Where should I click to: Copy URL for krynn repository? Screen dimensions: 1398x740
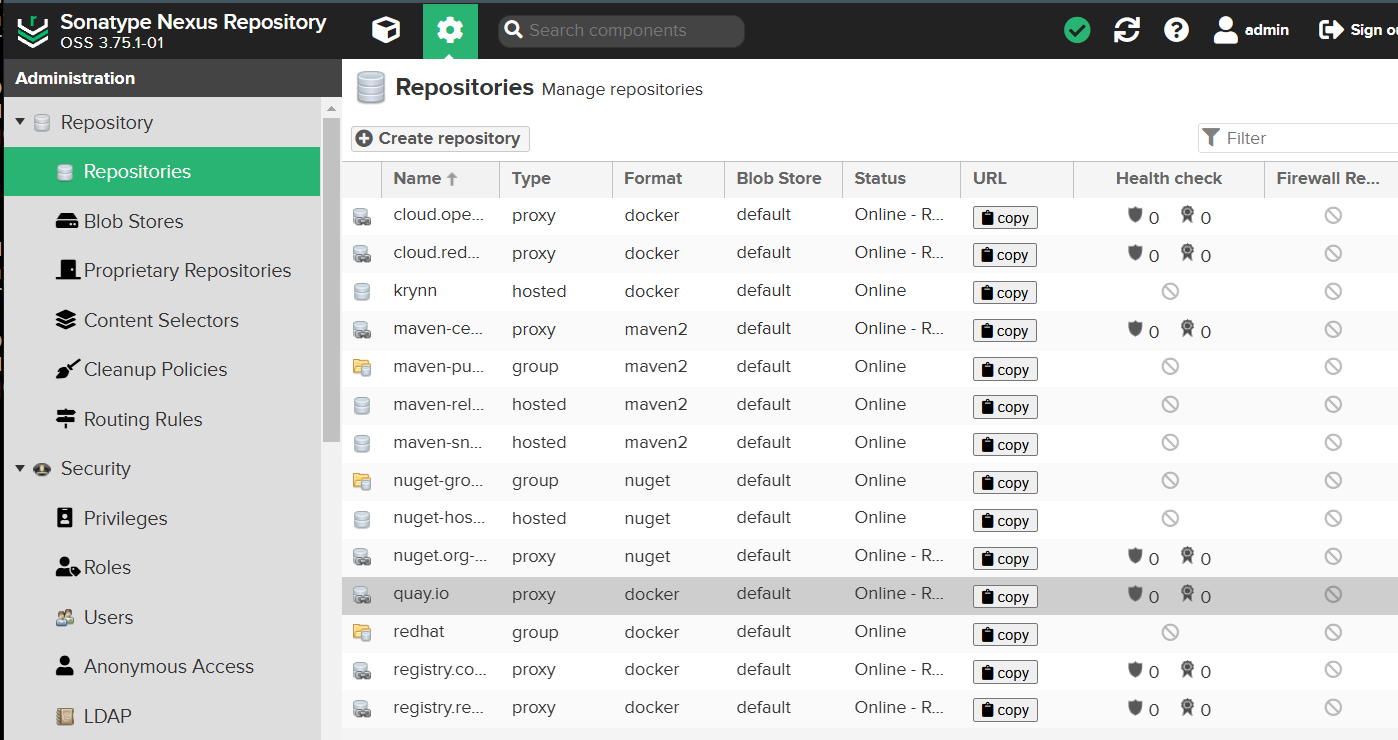(x=1004, y=293)
